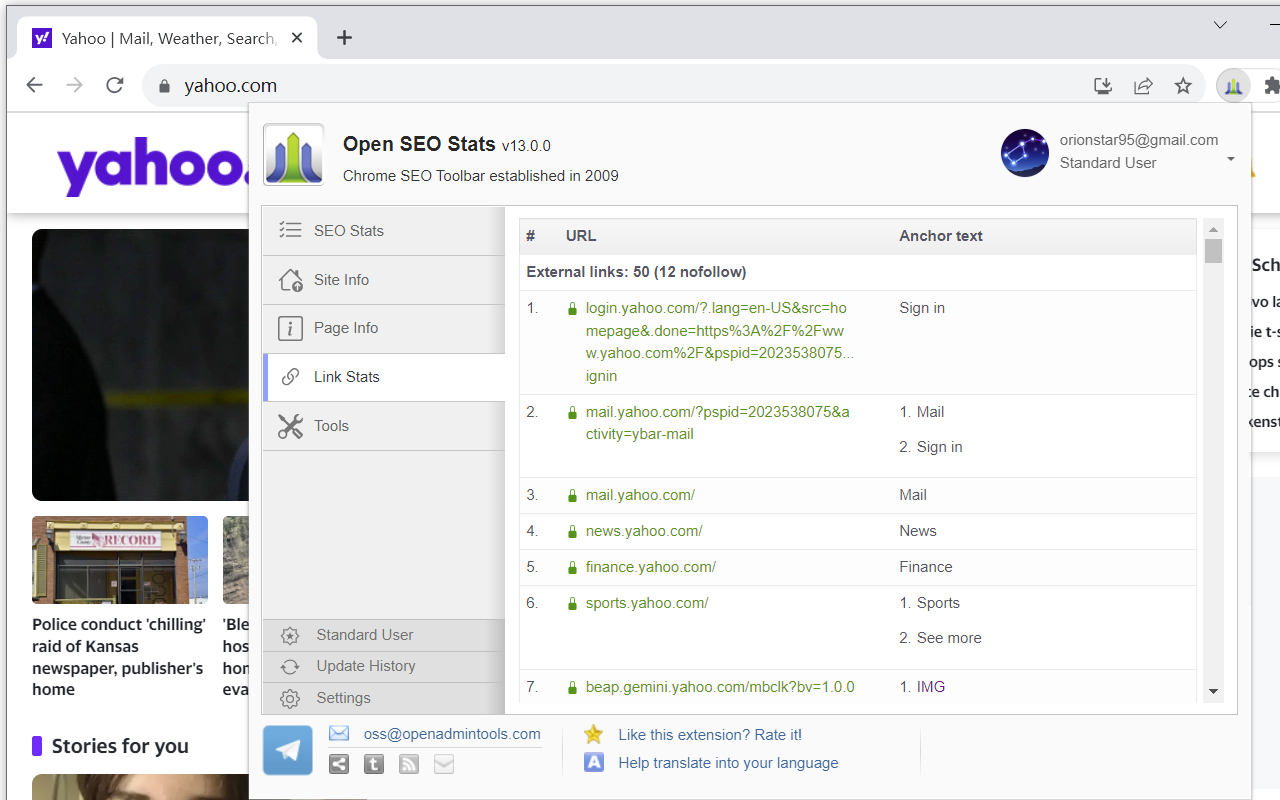Viewport: 1280px width, 800px height.
Task: Open the Settings gear in the sidebar
Action: 343,697
